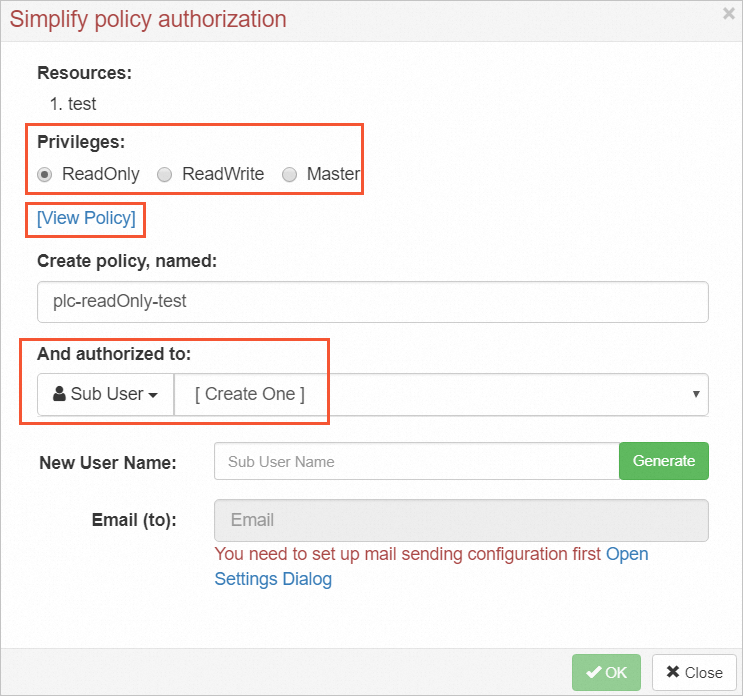Focus the Sub User Name field
This screenshot has width=743, height=696.
pos(416,461)
